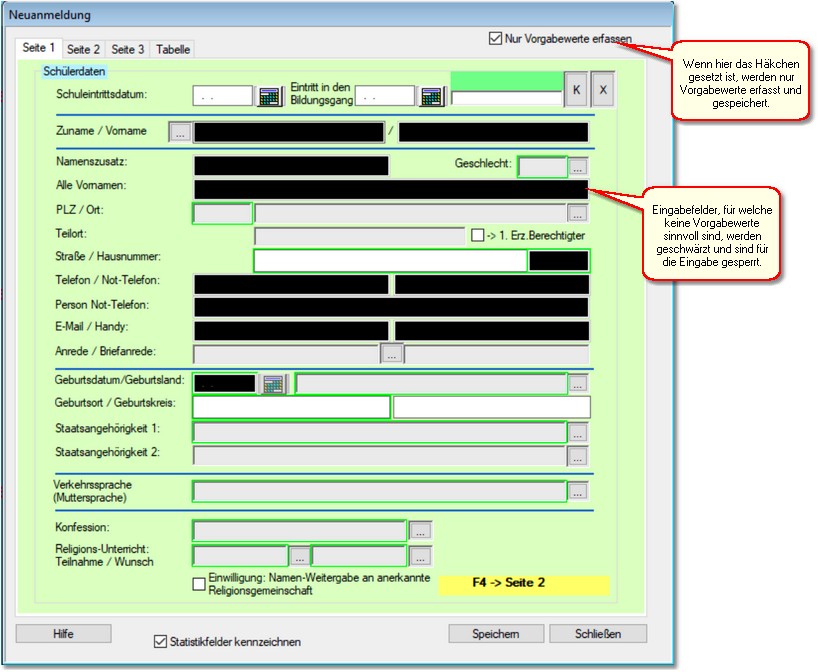This screenshot has height=672, width=818.
Task: Click into Straße / Hausnummer input field
Action: click(x=390, y=261)
